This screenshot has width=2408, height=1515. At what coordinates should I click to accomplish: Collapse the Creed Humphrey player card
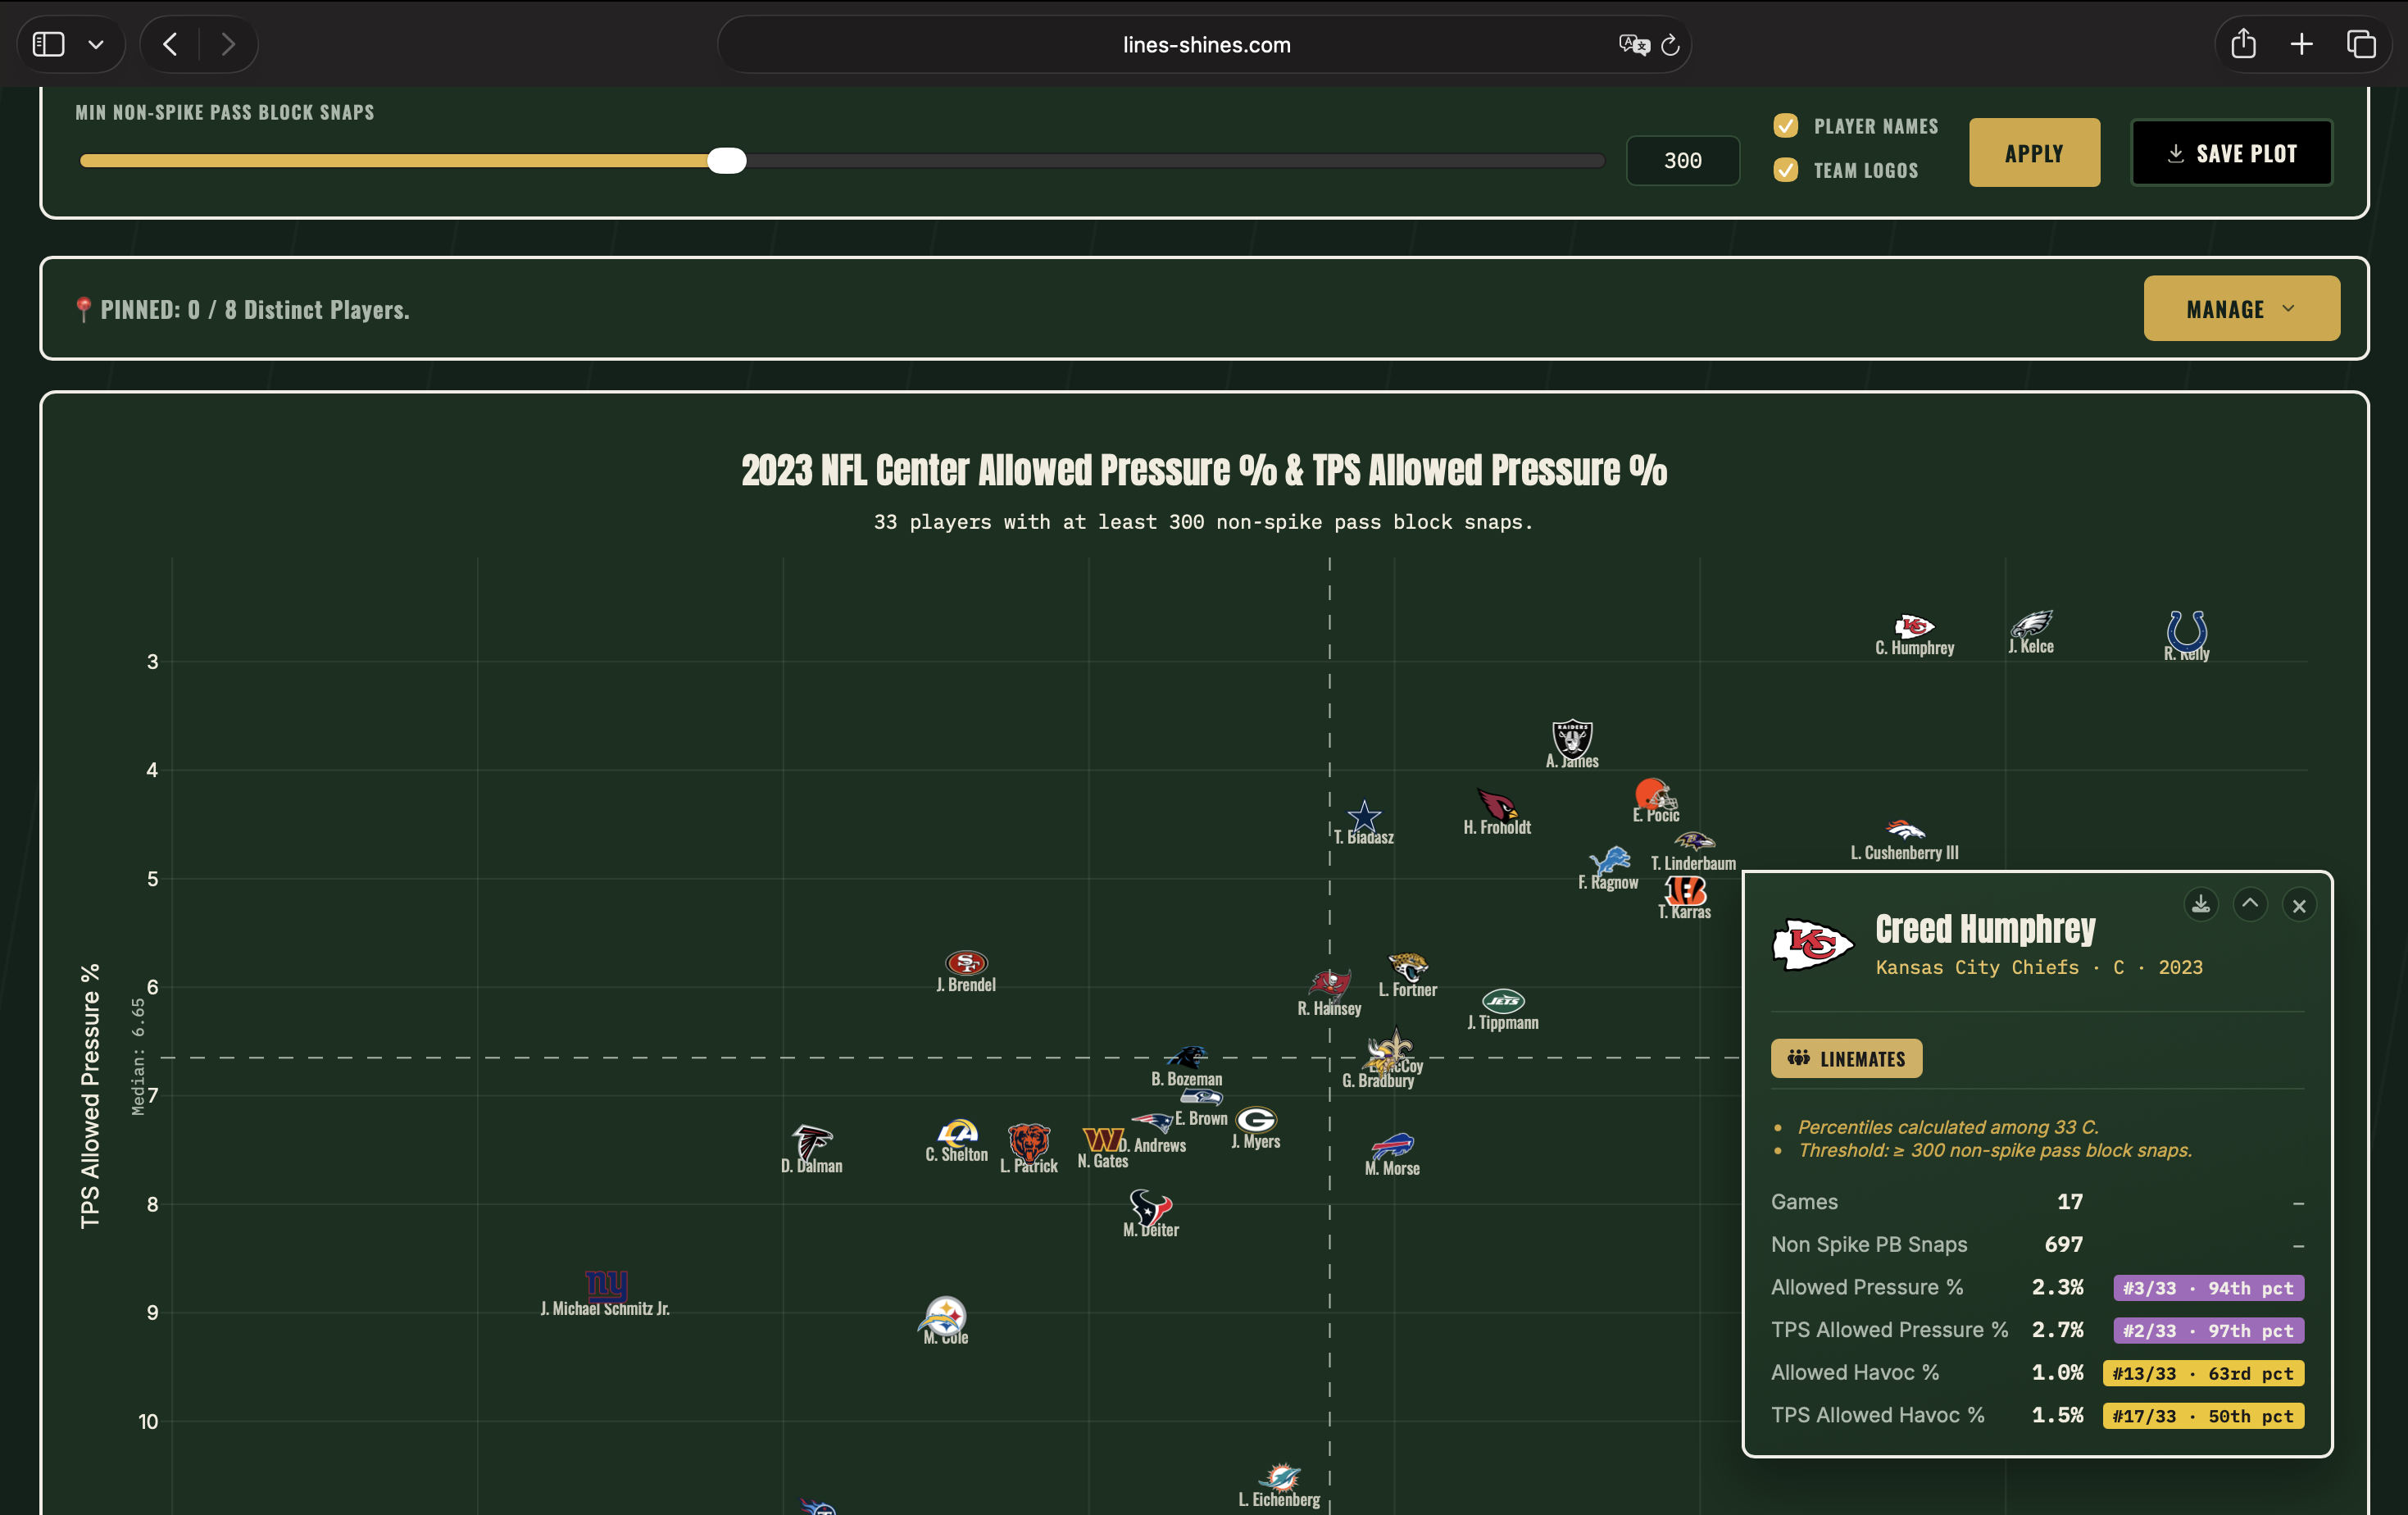[2250, 904]
